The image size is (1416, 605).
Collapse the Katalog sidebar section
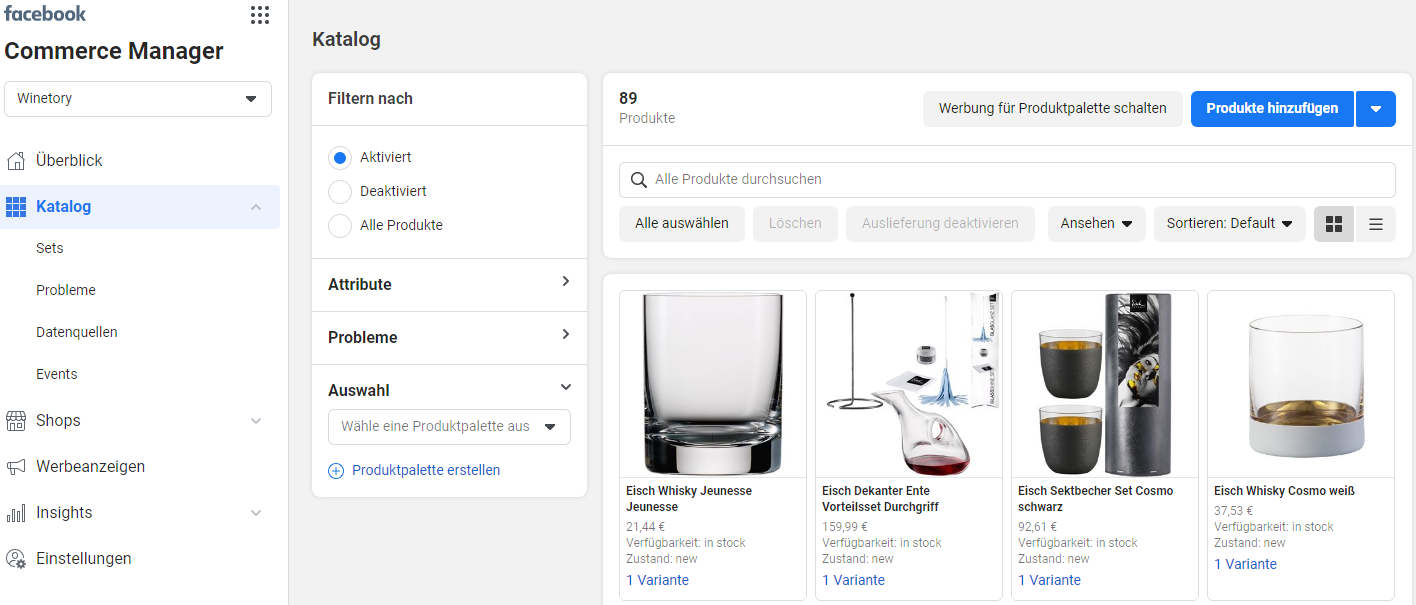(256, 207)
